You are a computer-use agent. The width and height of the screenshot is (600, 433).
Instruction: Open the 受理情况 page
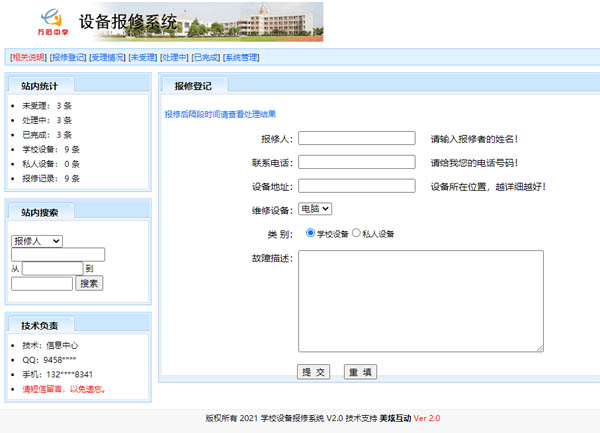coord(105,57)
